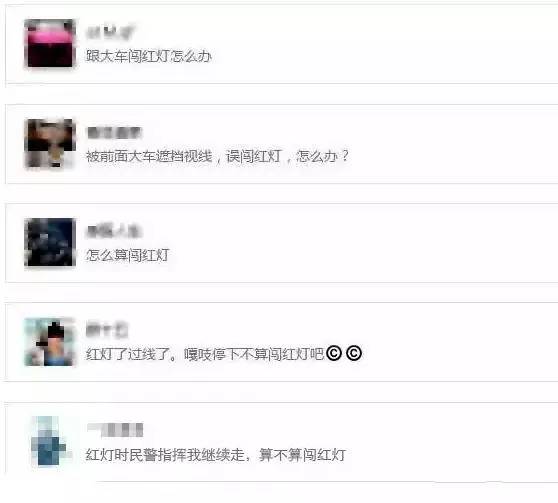Open the avatar showing a person in black hat
558x503 pixels.
50,342
